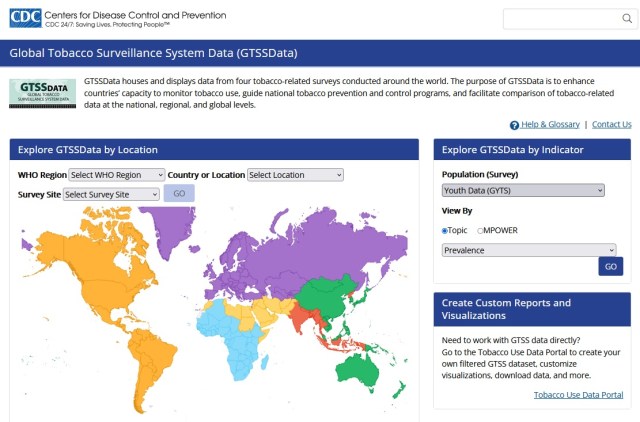Click the CDC logo
This screenshot has width=640, height=422.
(25, 18)
